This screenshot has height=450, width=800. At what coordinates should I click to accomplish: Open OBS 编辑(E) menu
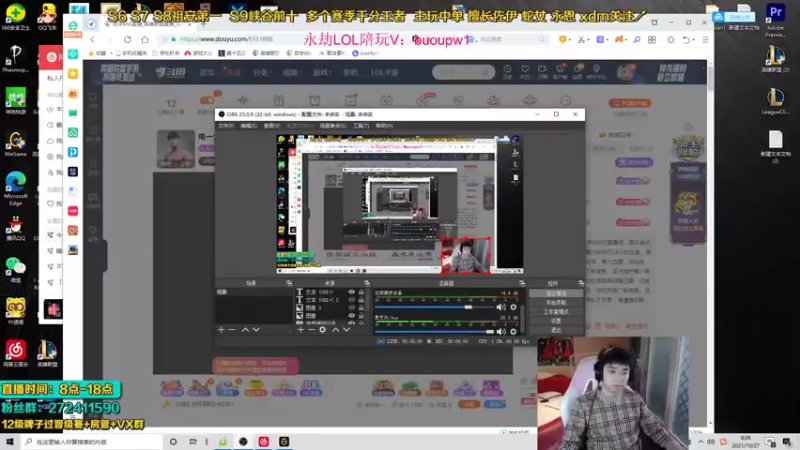point(248,126)
